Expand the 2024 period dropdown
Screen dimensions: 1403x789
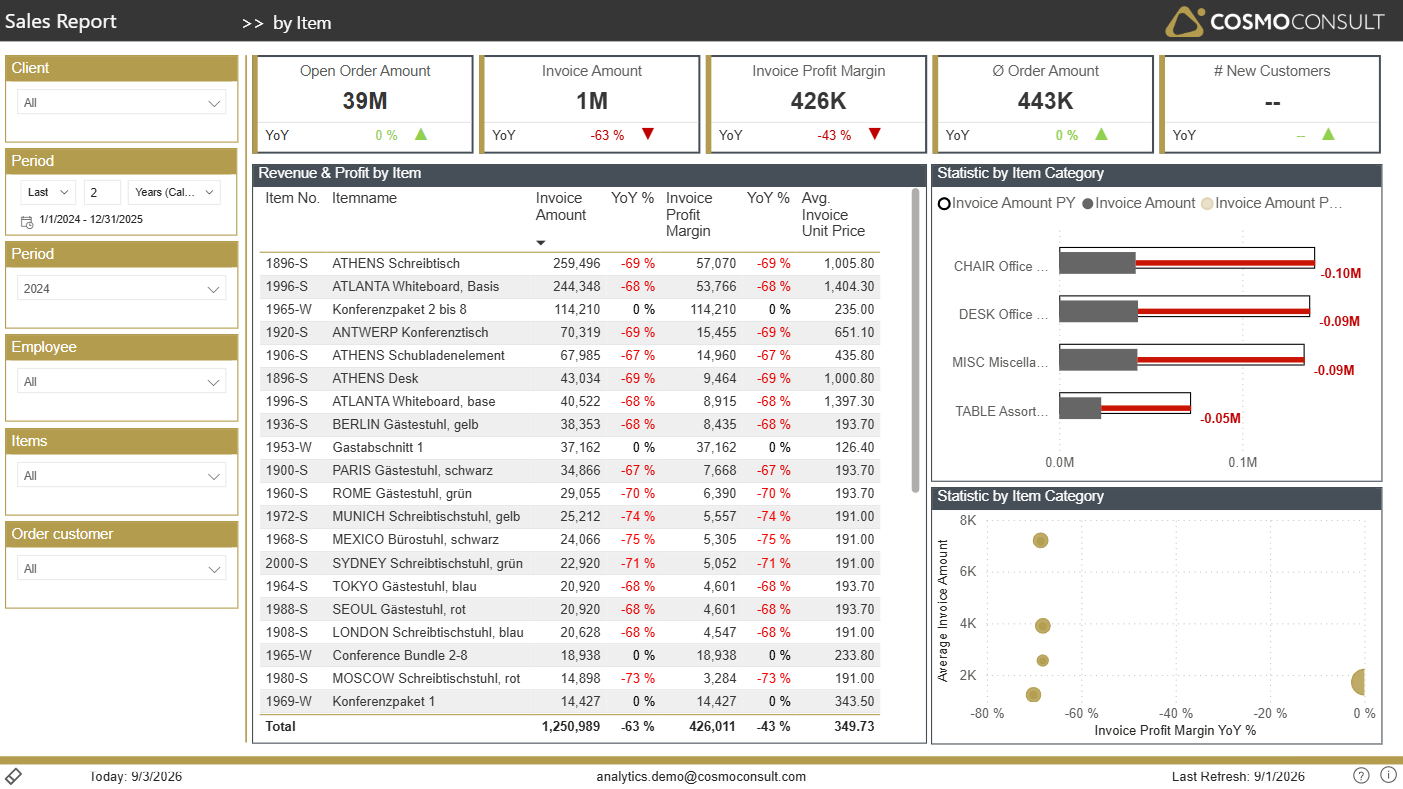pos(122,289)
